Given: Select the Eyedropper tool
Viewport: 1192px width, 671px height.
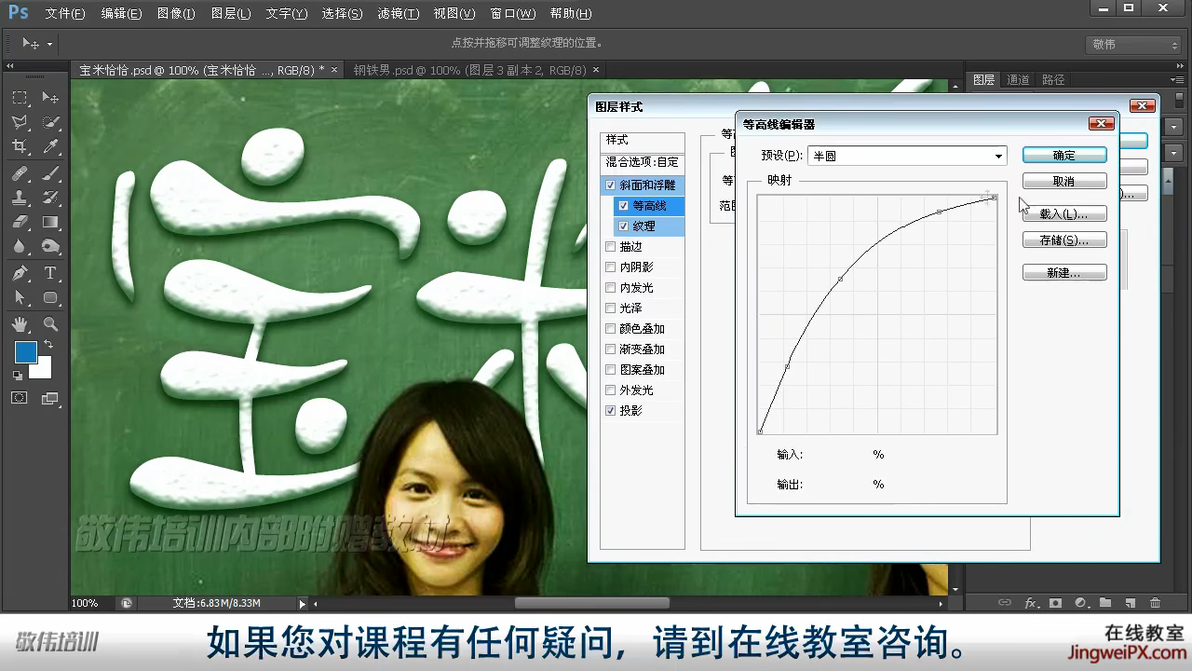Looking at the screenshot, I should pos(50,146).
